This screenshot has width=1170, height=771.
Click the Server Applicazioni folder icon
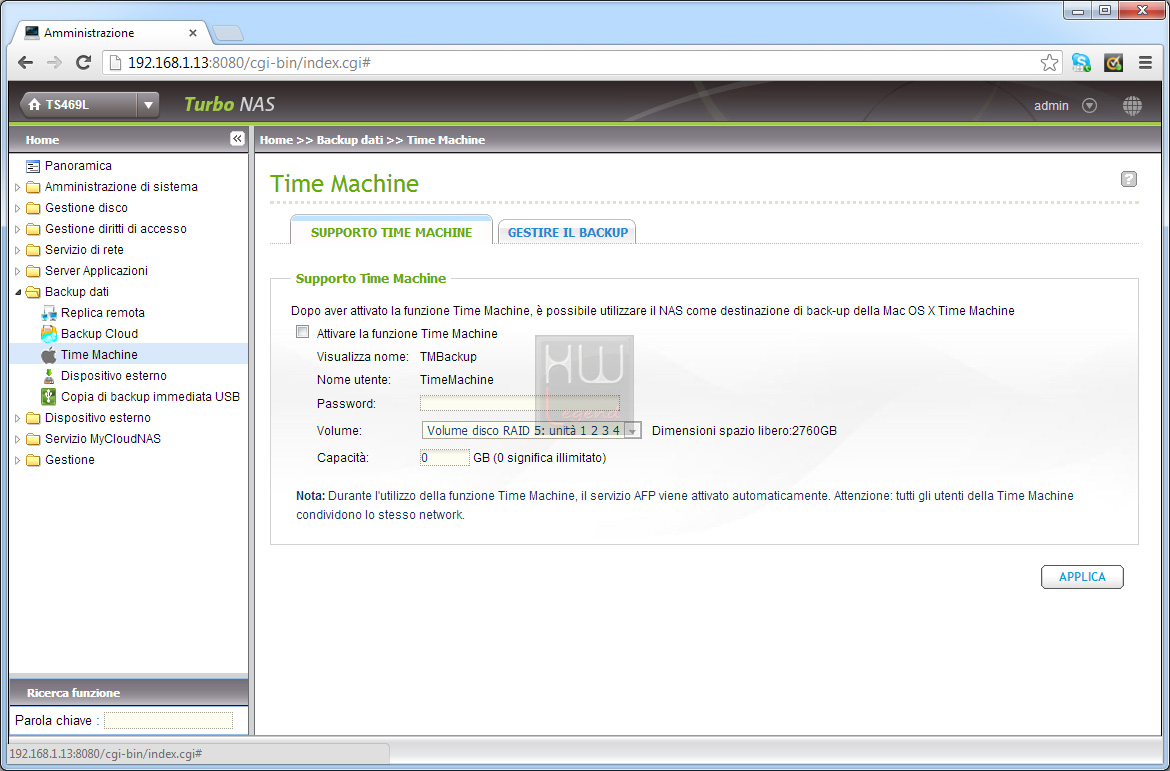click(x=33, y=270)
